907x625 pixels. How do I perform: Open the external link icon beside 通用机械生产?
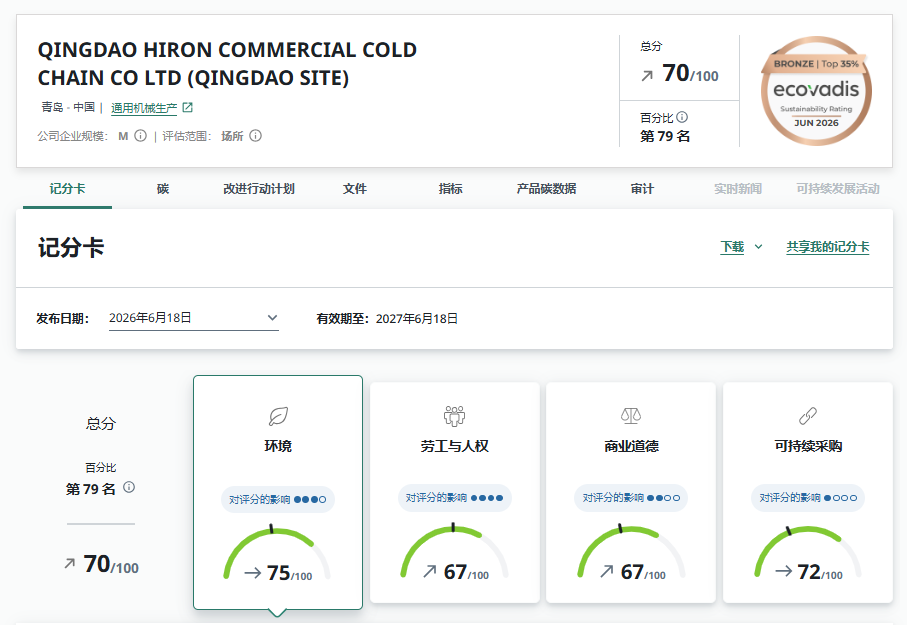[x=187, y=107]
